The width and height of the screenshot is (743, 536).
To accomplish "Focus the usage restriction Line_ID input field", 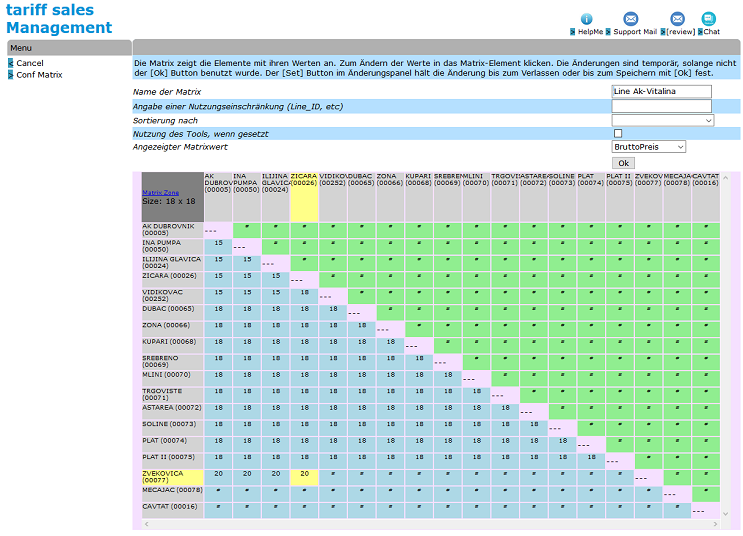I will coord(661,106).
